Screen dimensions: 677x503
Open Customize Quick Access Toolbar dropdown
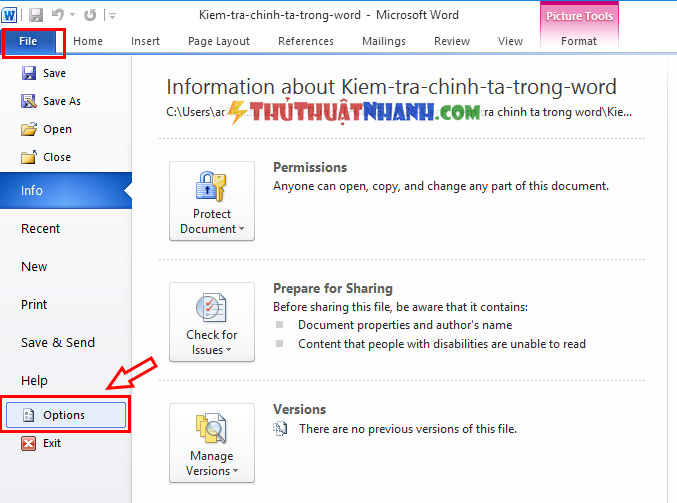point(113,16)
